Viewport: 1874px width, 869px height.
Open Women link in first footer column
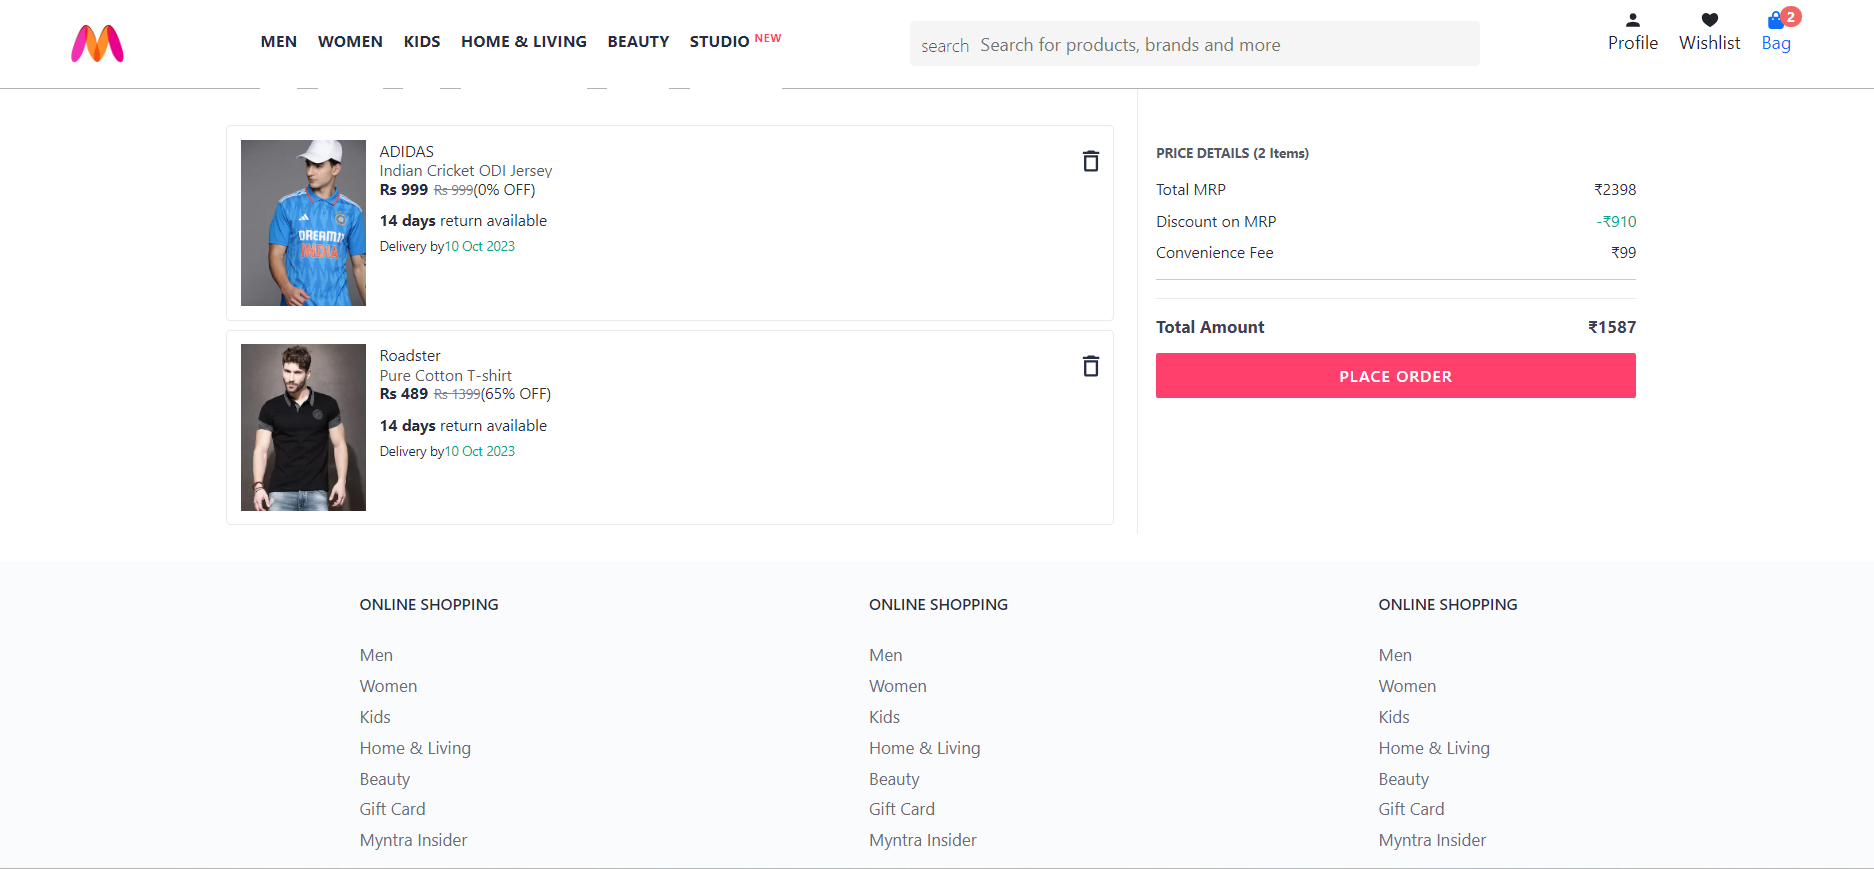pyautogui.click(x=388, y=686)
